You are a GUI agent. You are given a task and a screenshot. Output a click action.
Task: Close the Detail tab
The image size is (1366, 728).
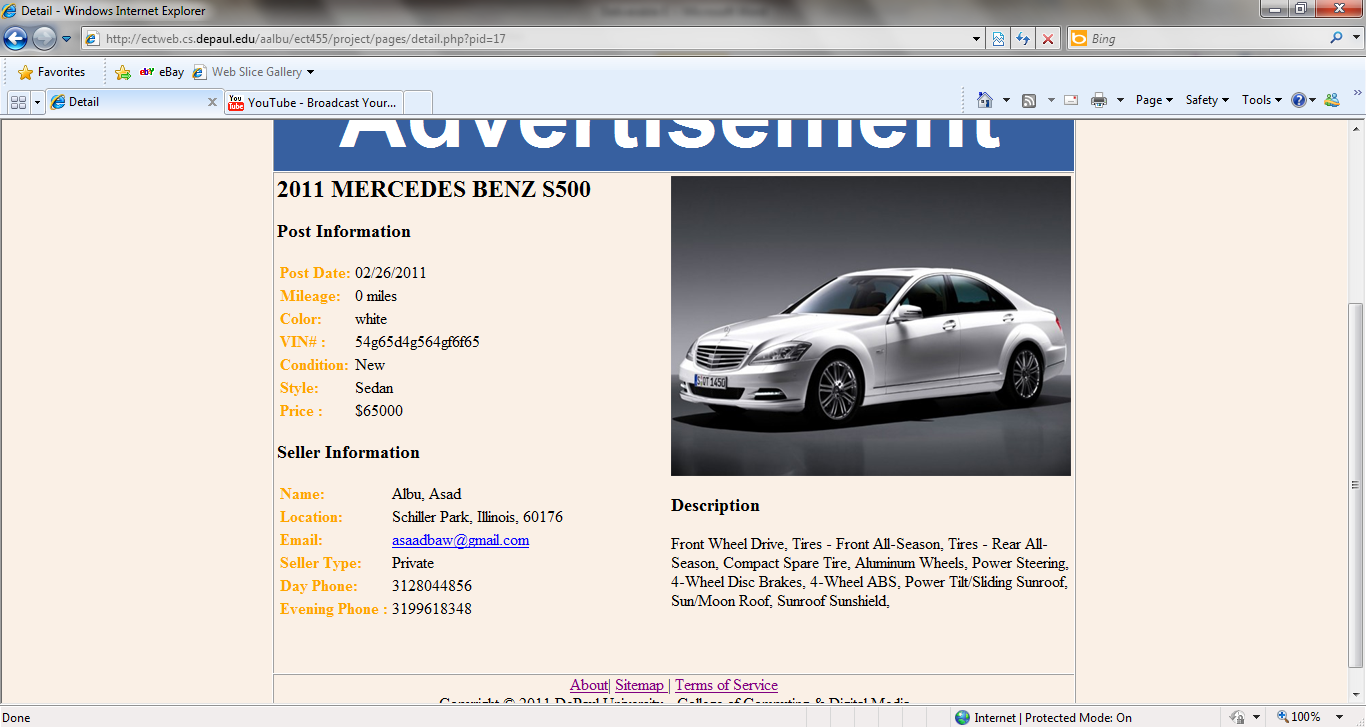coord(212,102)
